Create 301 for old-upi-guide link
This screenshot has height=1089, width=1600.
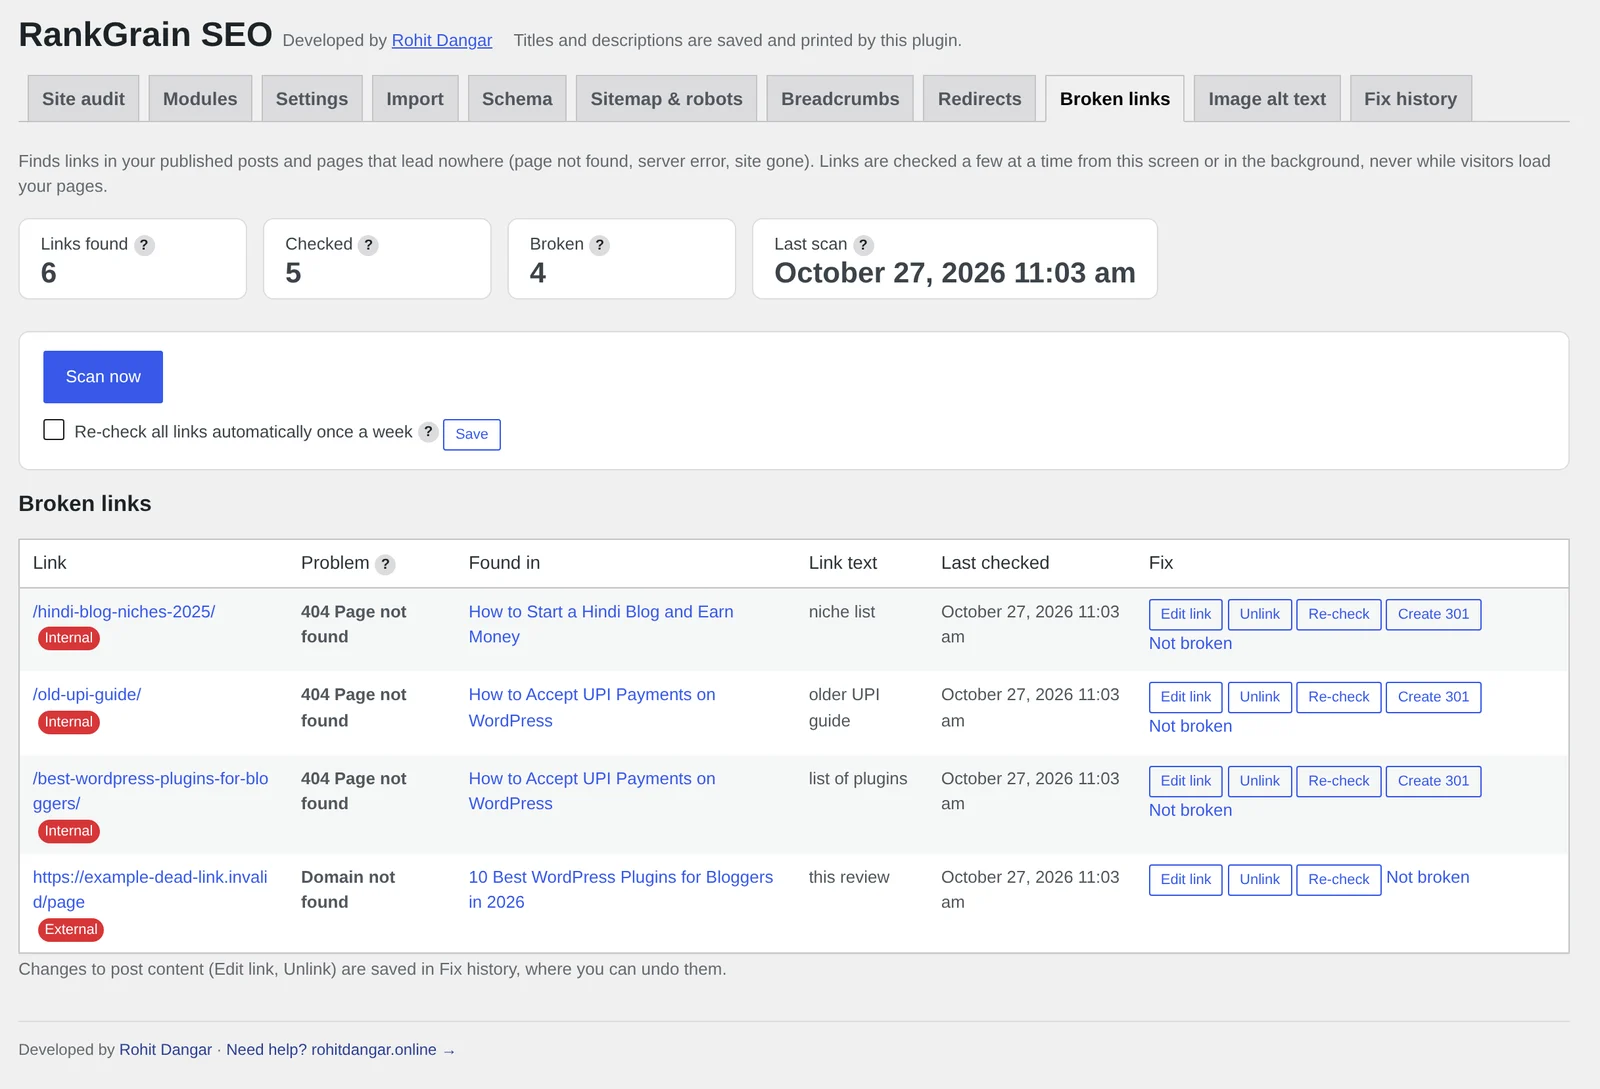(1434, 697)
